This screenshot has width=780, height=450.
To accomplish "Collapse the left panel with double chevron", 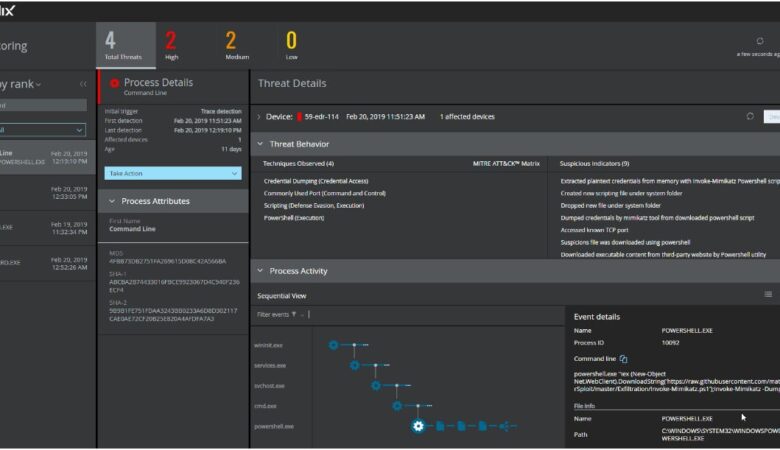I will pos(83,84).
